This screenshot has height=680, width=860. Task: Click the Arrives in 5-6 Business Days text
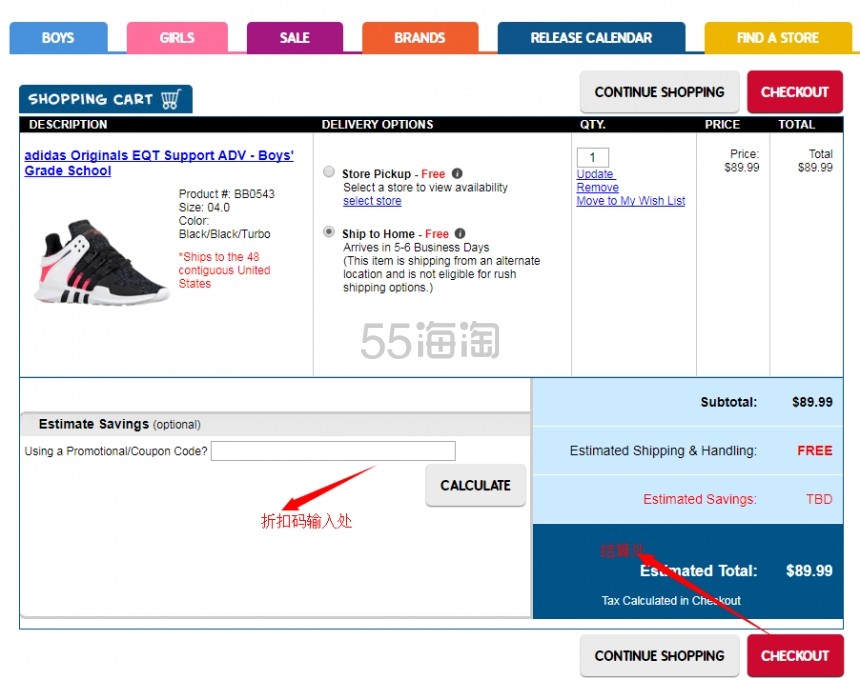(416, 247)
